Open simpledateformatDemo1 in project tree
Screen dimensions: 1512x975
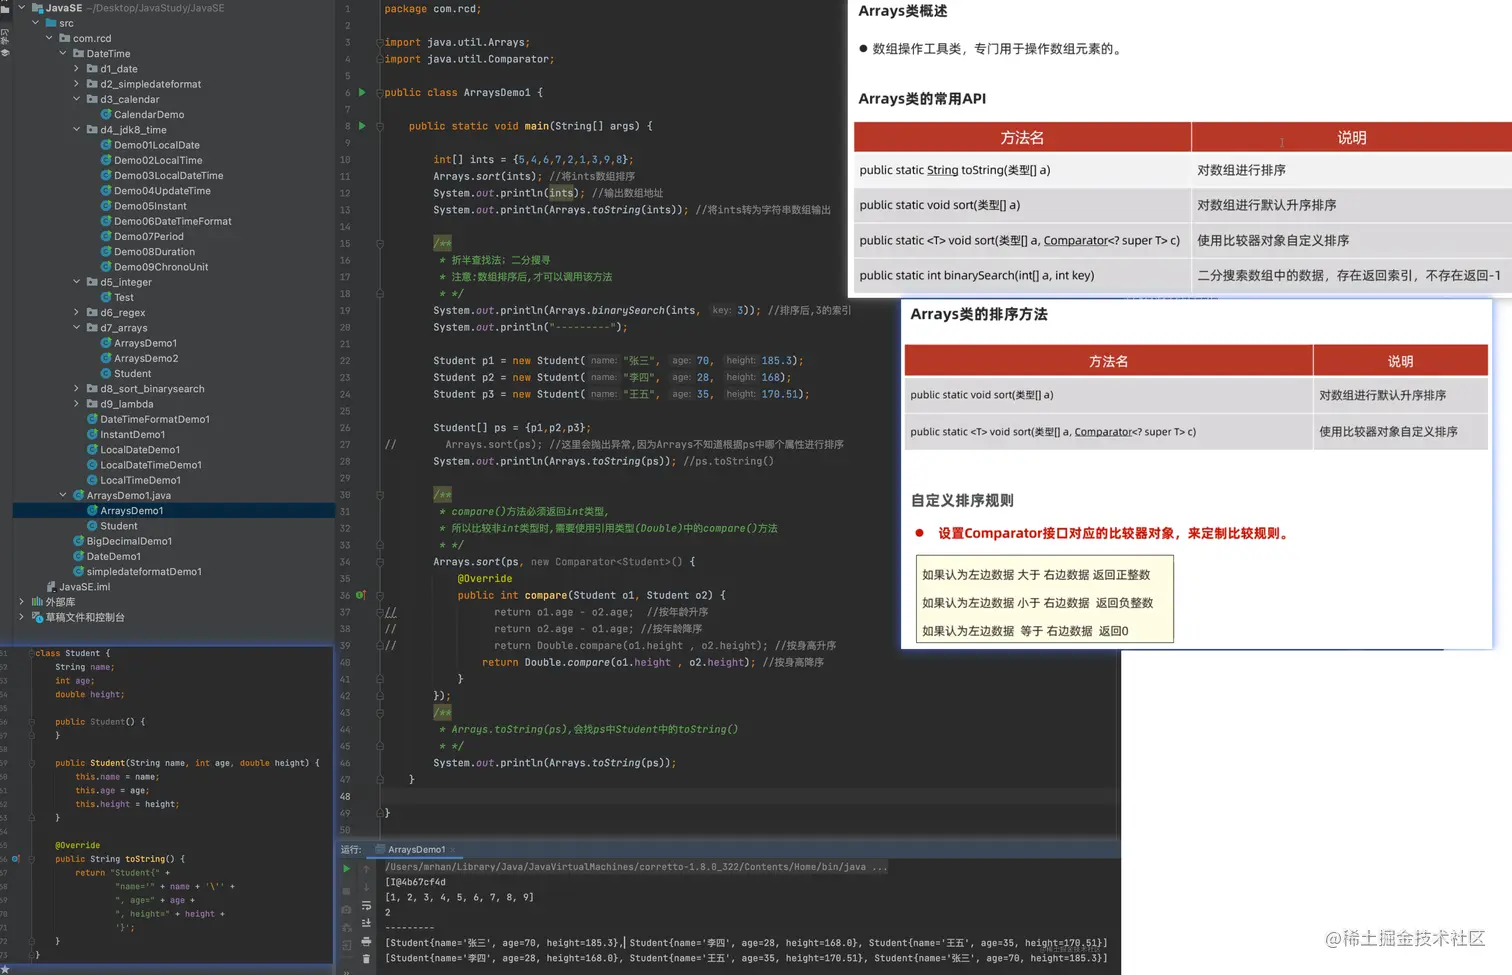point(144,572)
